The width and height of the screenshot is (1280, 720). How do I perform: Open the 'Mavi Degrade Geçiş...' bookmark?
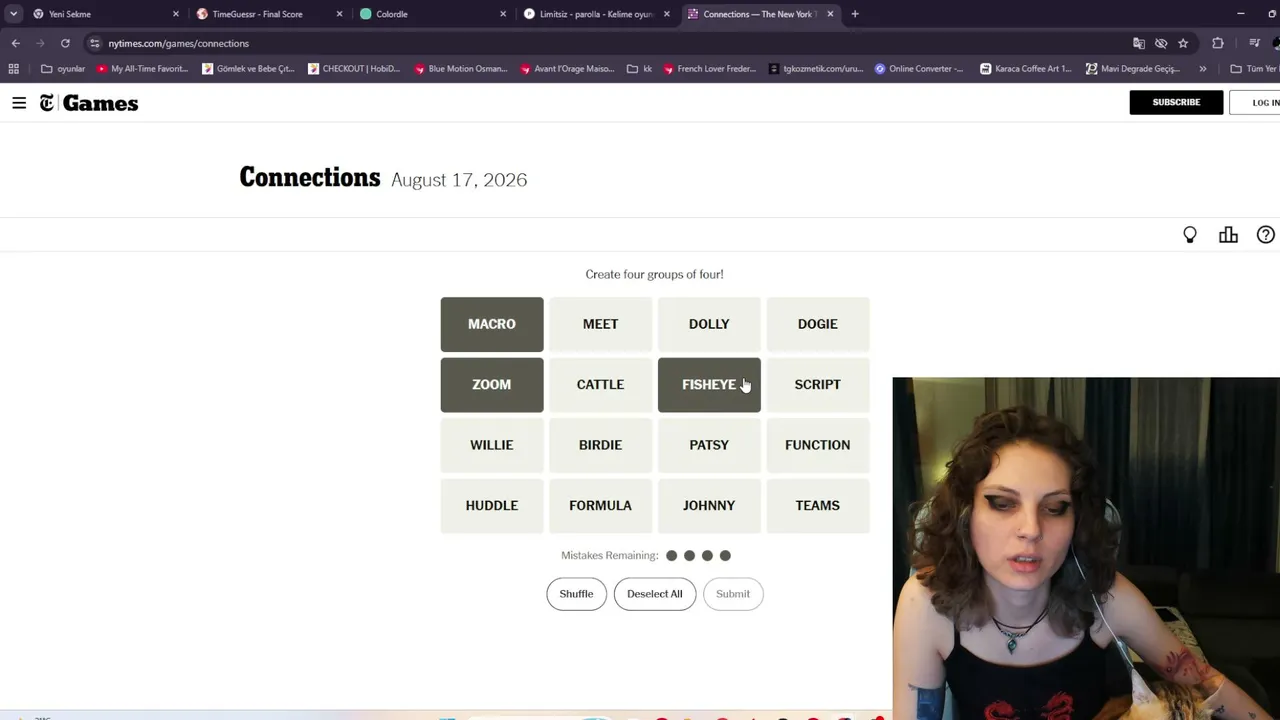coord(1133,69)
